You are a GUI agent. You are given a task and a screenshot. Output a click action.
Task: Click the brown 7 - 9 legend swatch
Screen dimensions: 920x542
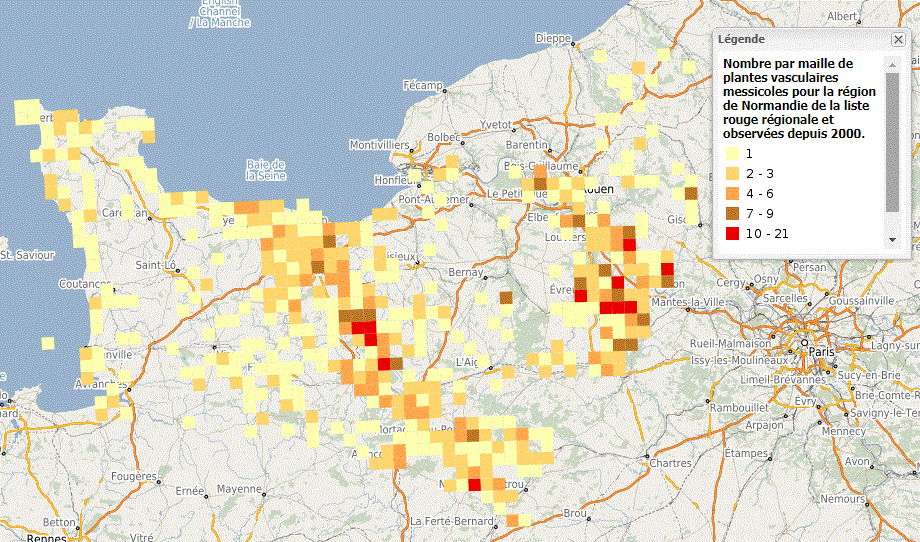tap(732, 214)
